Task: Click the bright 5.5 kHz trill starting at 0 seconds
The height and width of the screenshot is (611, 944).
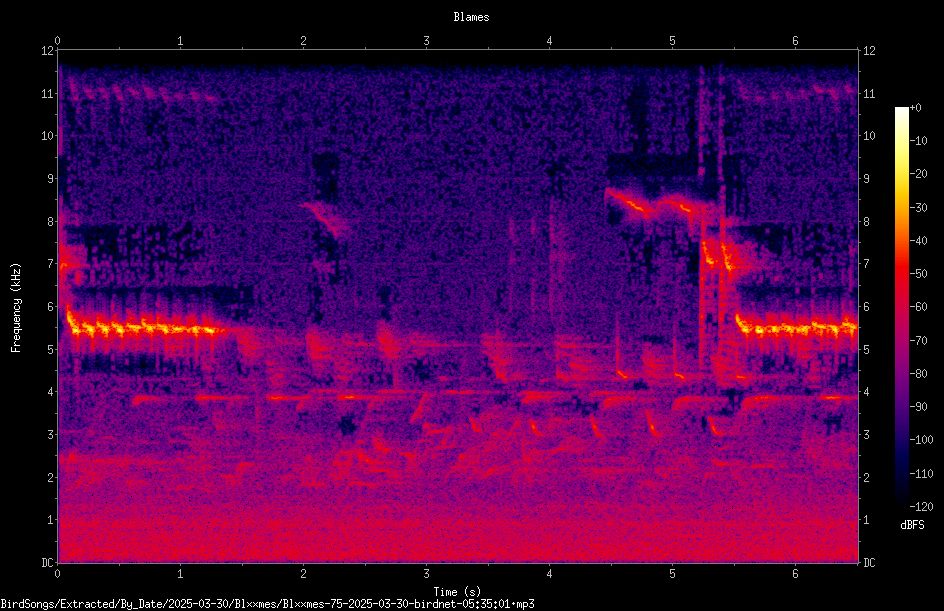Action: coord(144,326)
